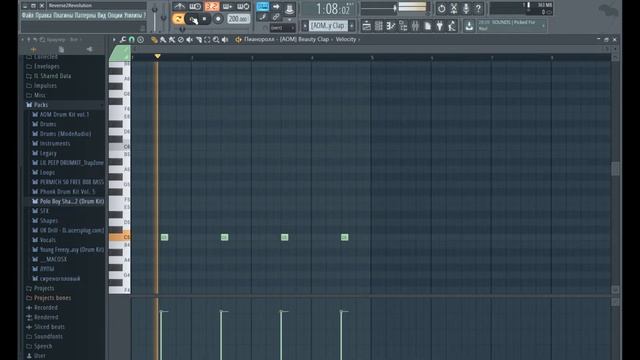Add new pattern plus button
640x360 pixels.
point(352,26)
